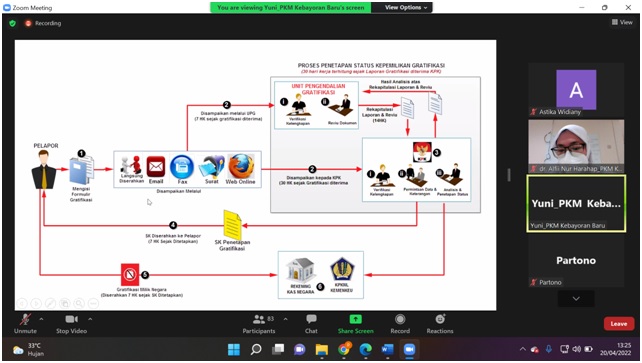This screenshot has width=642, height=363.
Task: Click the red Leave button
Action: [x=619, y=324]
